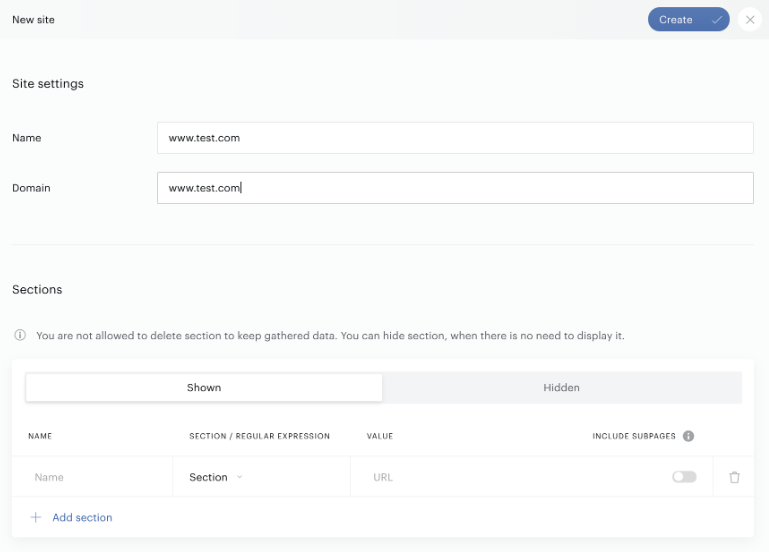Focus the site Name input field

[455, 138]
